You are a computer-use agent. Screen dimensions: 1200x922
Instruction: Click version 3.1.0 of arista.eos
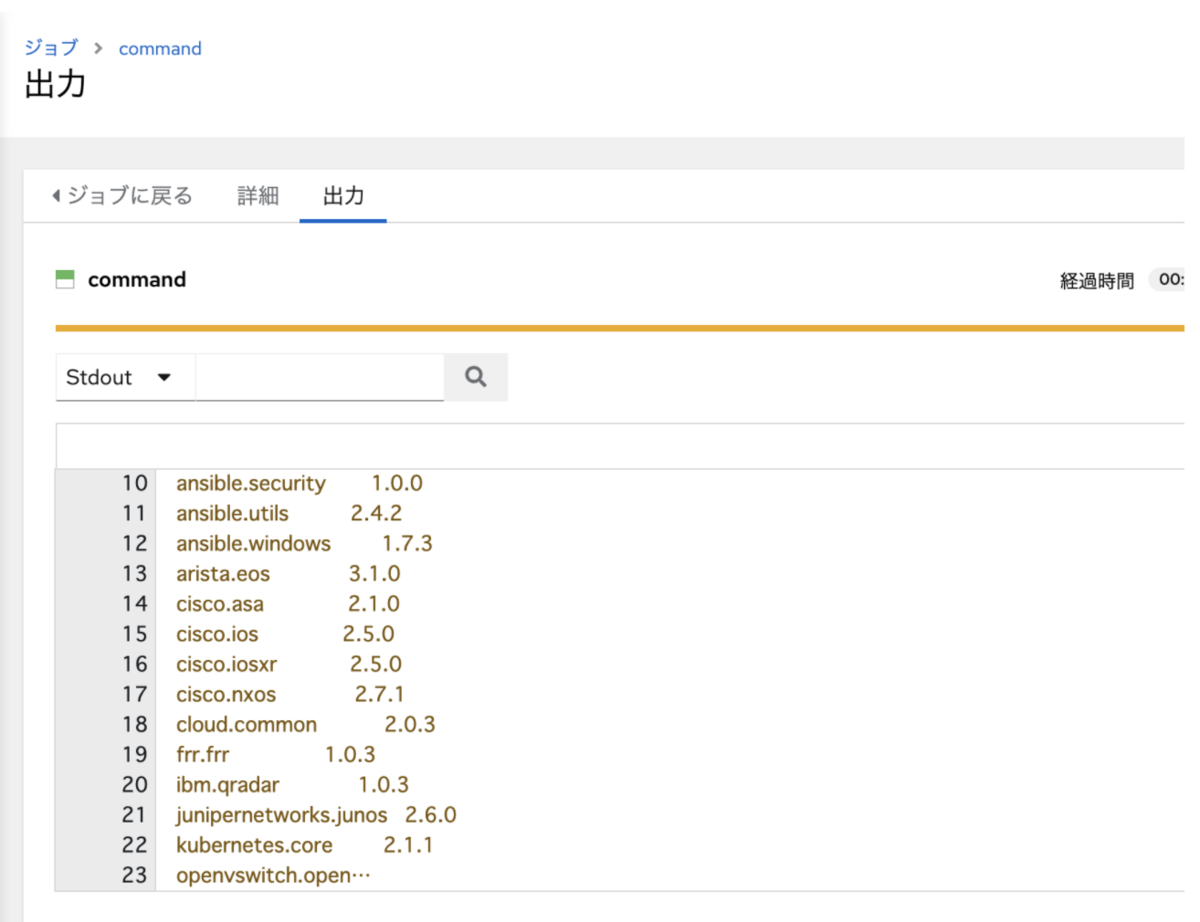coord(374,573)
